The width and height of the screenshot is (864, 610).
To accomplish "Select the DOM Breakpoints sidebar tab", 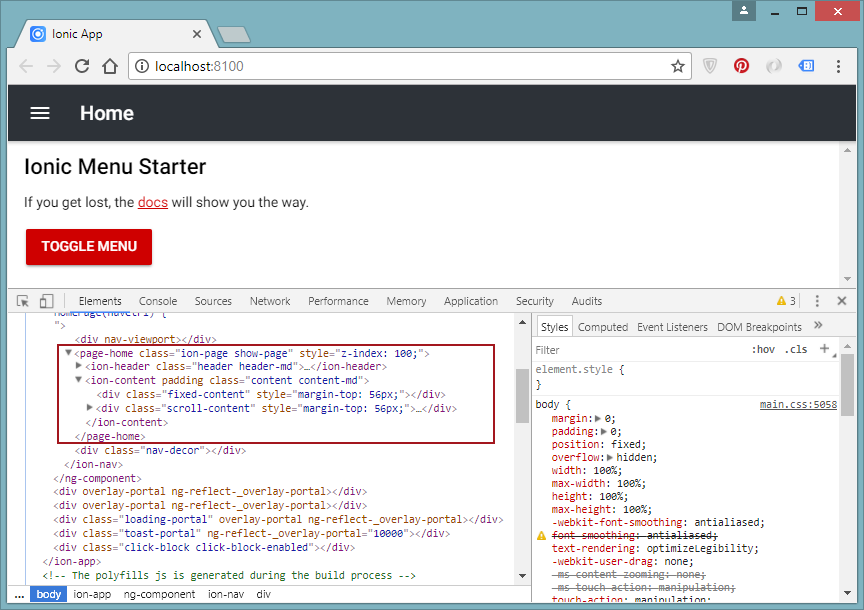I will pyautogui.click(x=759, y=327).
